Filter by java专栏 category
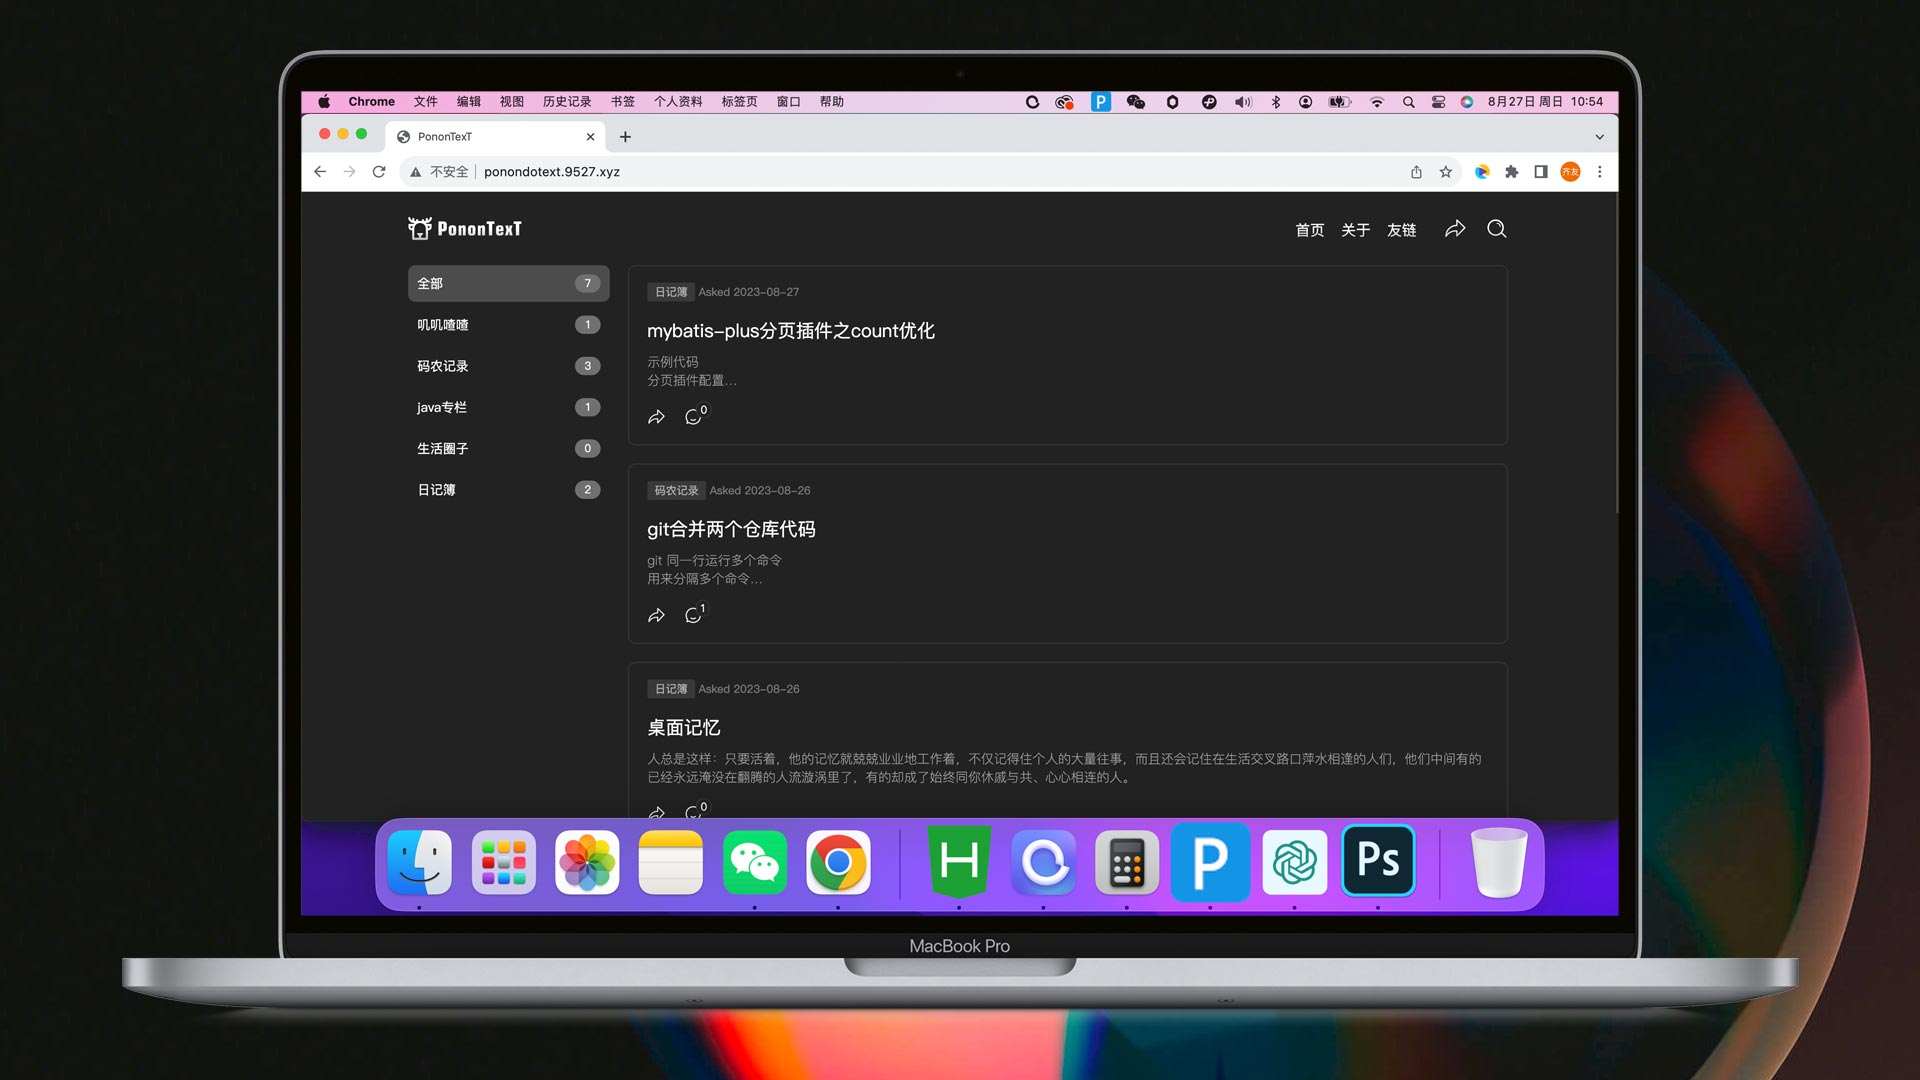The width and height of the screenshot is (1920, 1080). coord(508,407)
